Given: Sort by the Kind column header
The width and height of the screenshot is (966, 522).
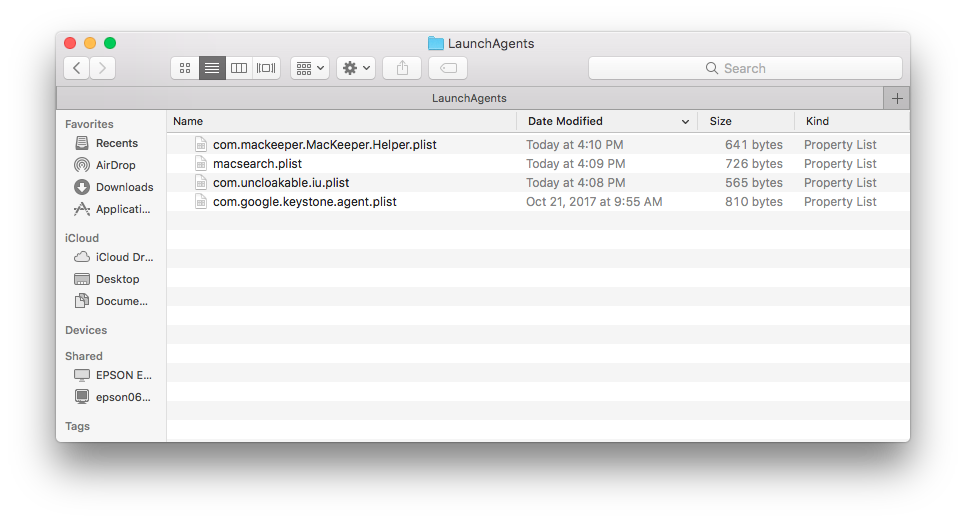Looking at the screenshot, I should 852,121.
